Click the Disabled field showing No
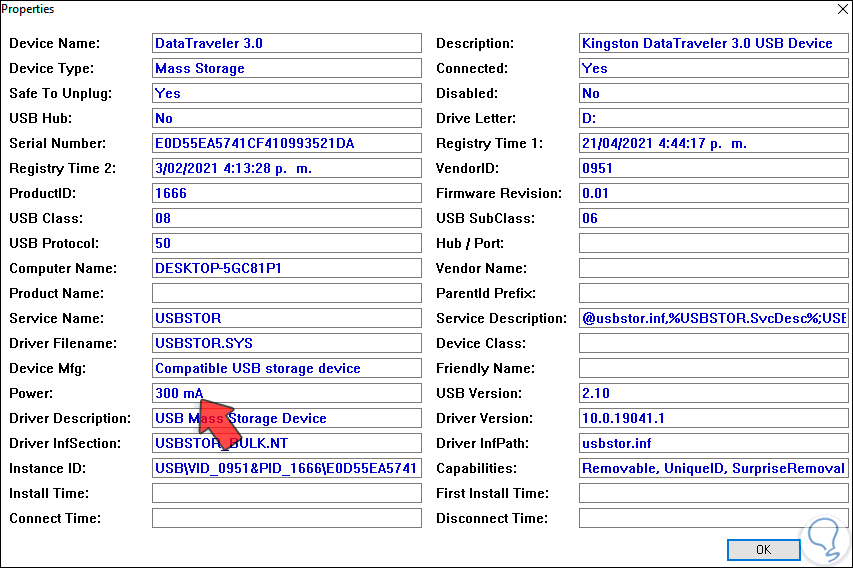 point(714,93)
